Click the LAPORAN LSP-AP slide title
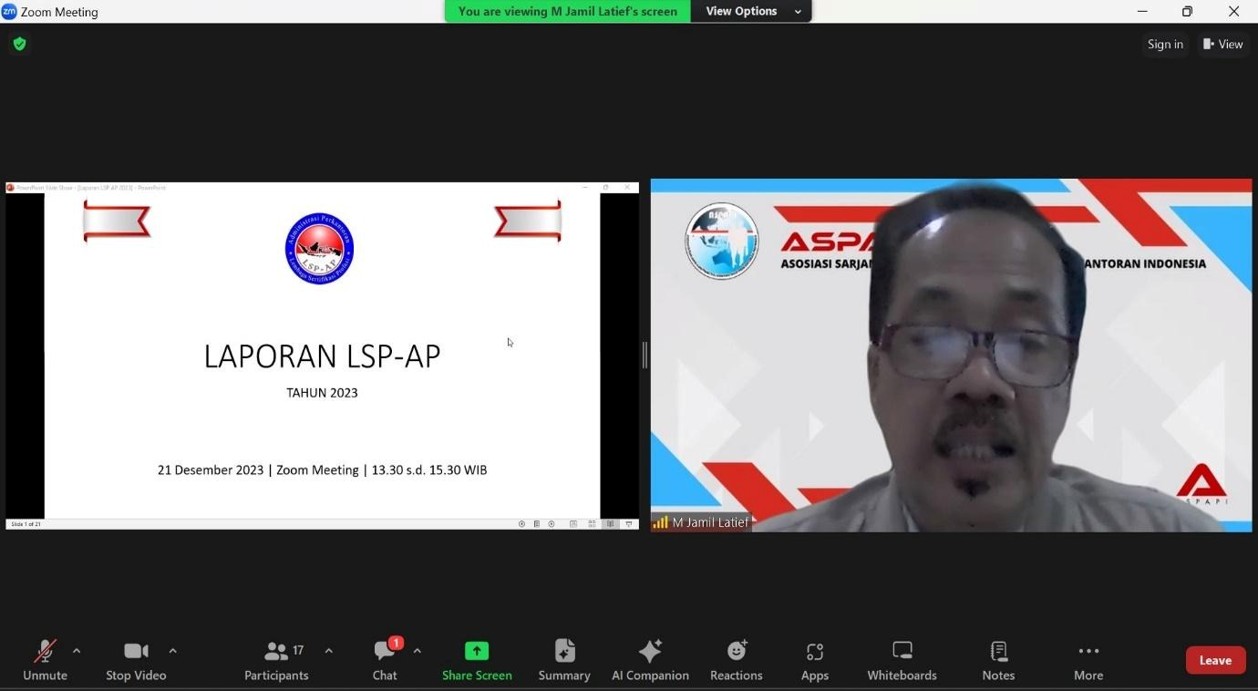Viewport: 1258px width, 691px height. coord(322,356)
